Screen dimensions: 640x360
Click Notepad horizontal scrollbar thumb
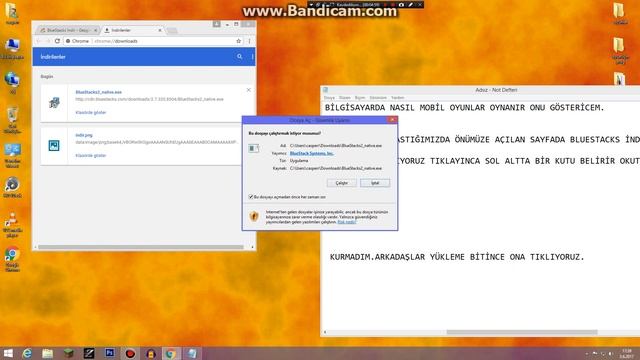(522, 332)
